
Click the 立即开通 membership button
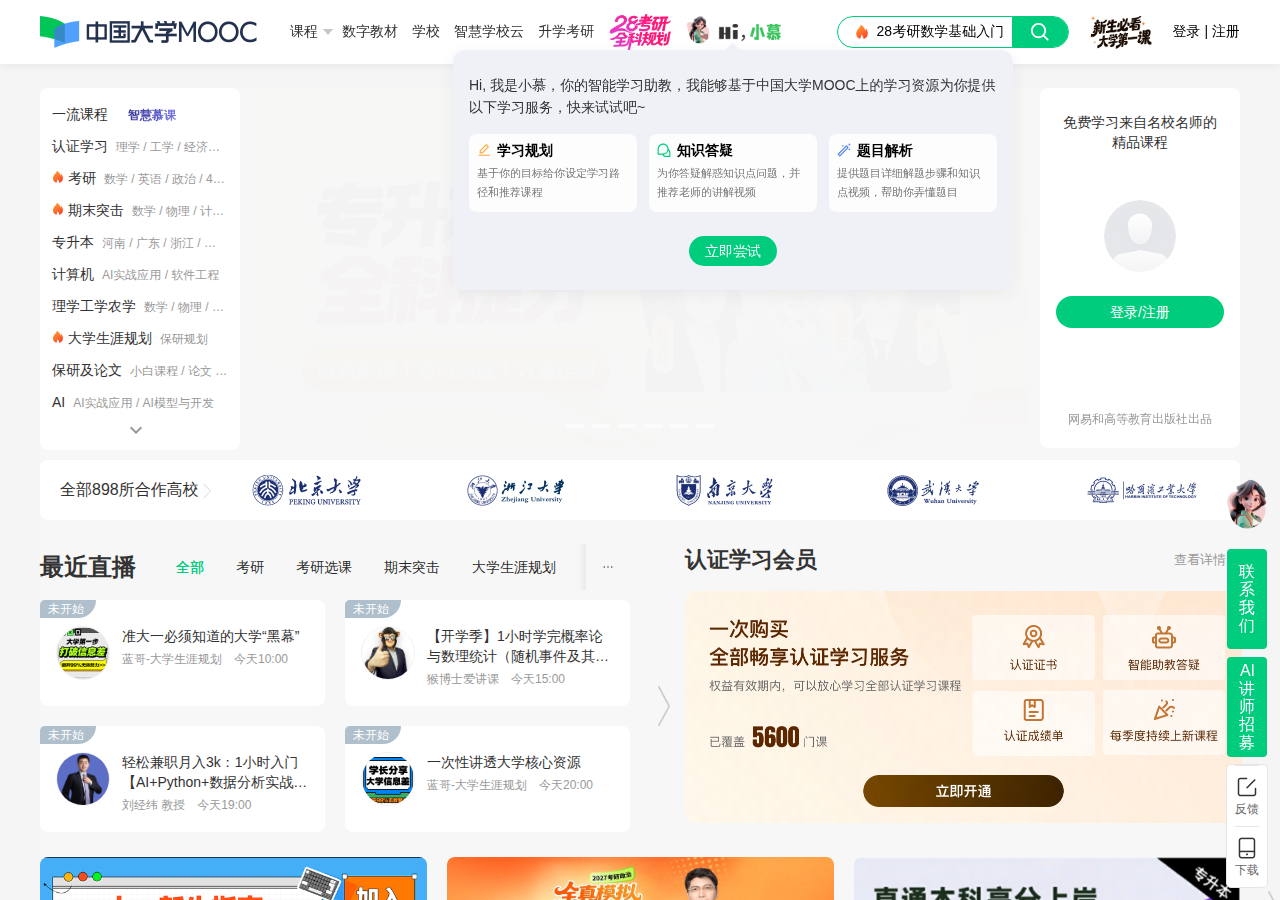tap(963, 791)
